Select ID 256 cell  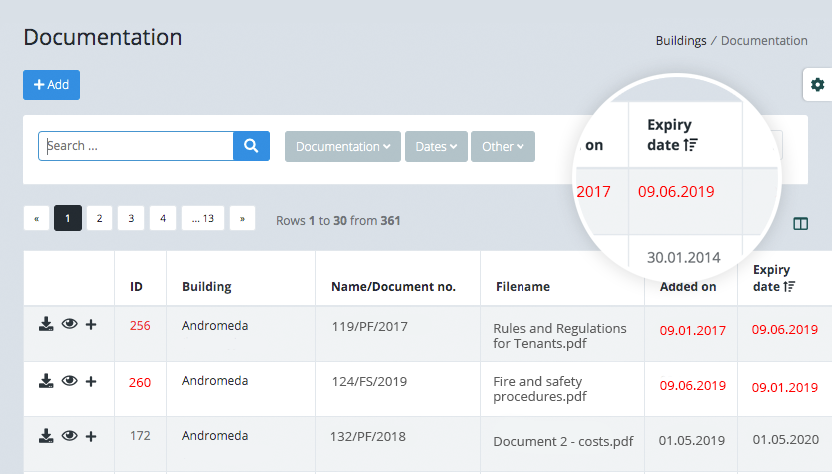(140, 325)
